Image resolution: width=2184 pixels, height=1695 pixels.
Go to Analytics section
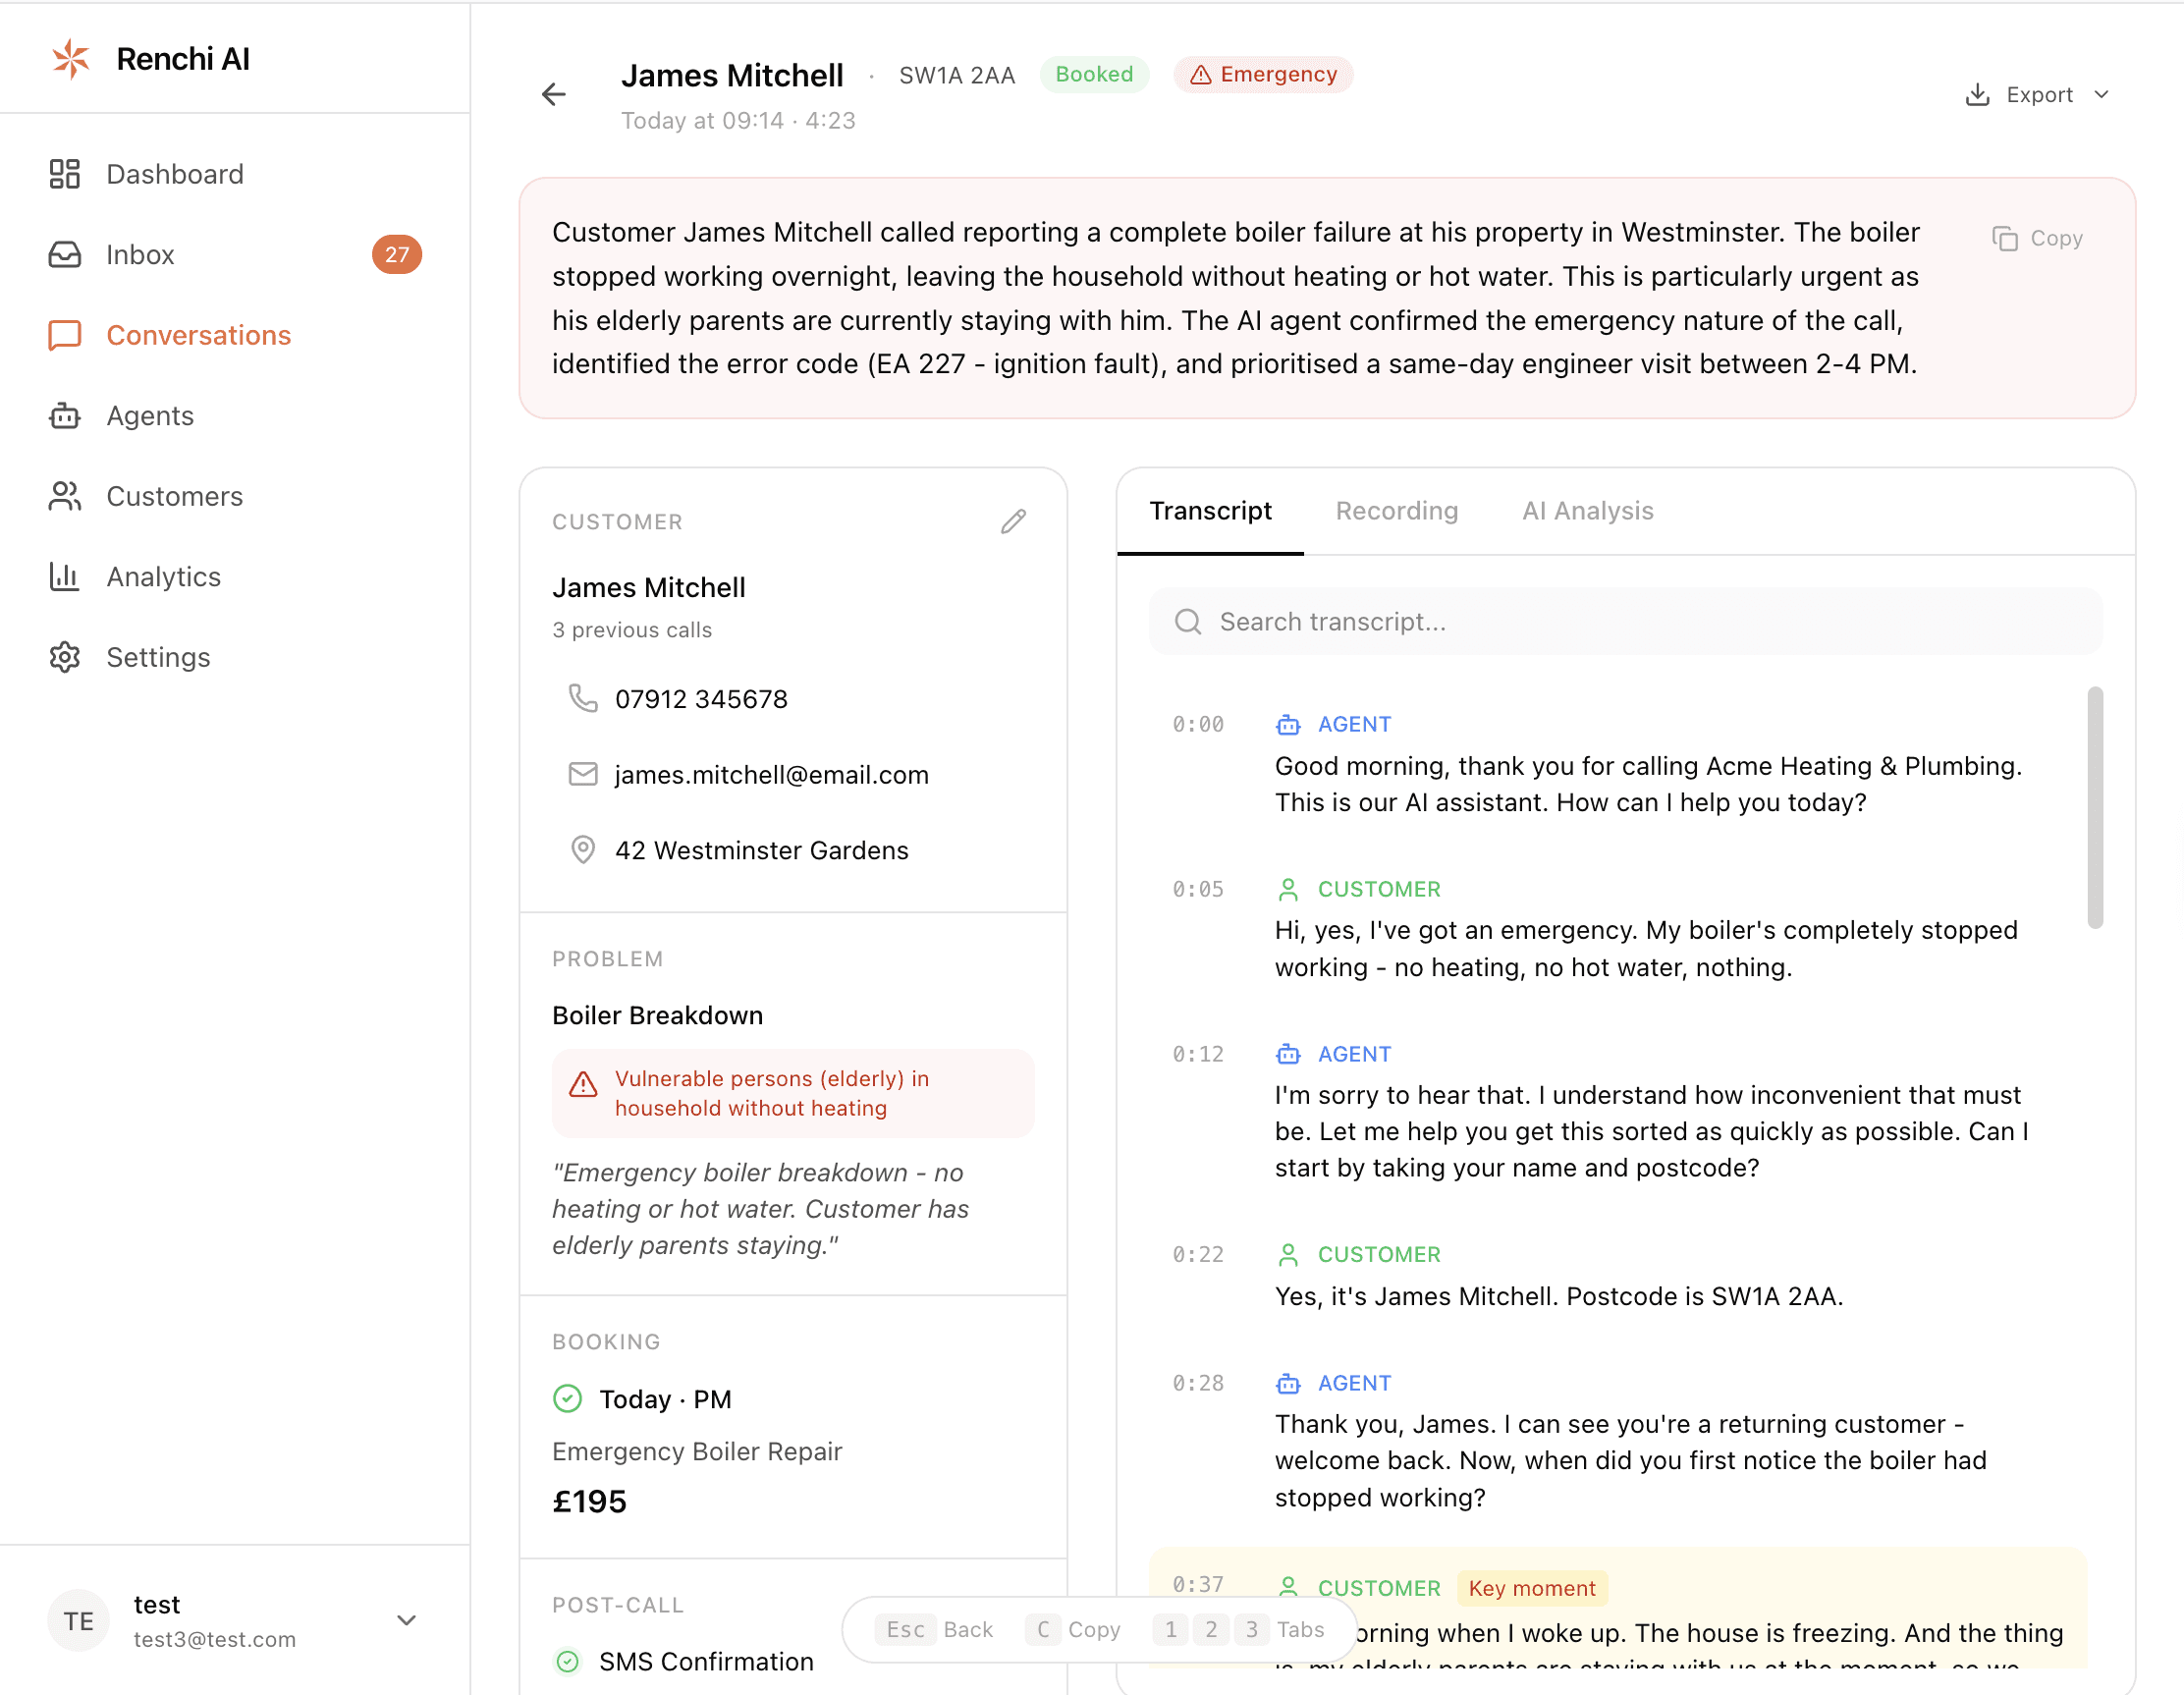tap(163, 577)
